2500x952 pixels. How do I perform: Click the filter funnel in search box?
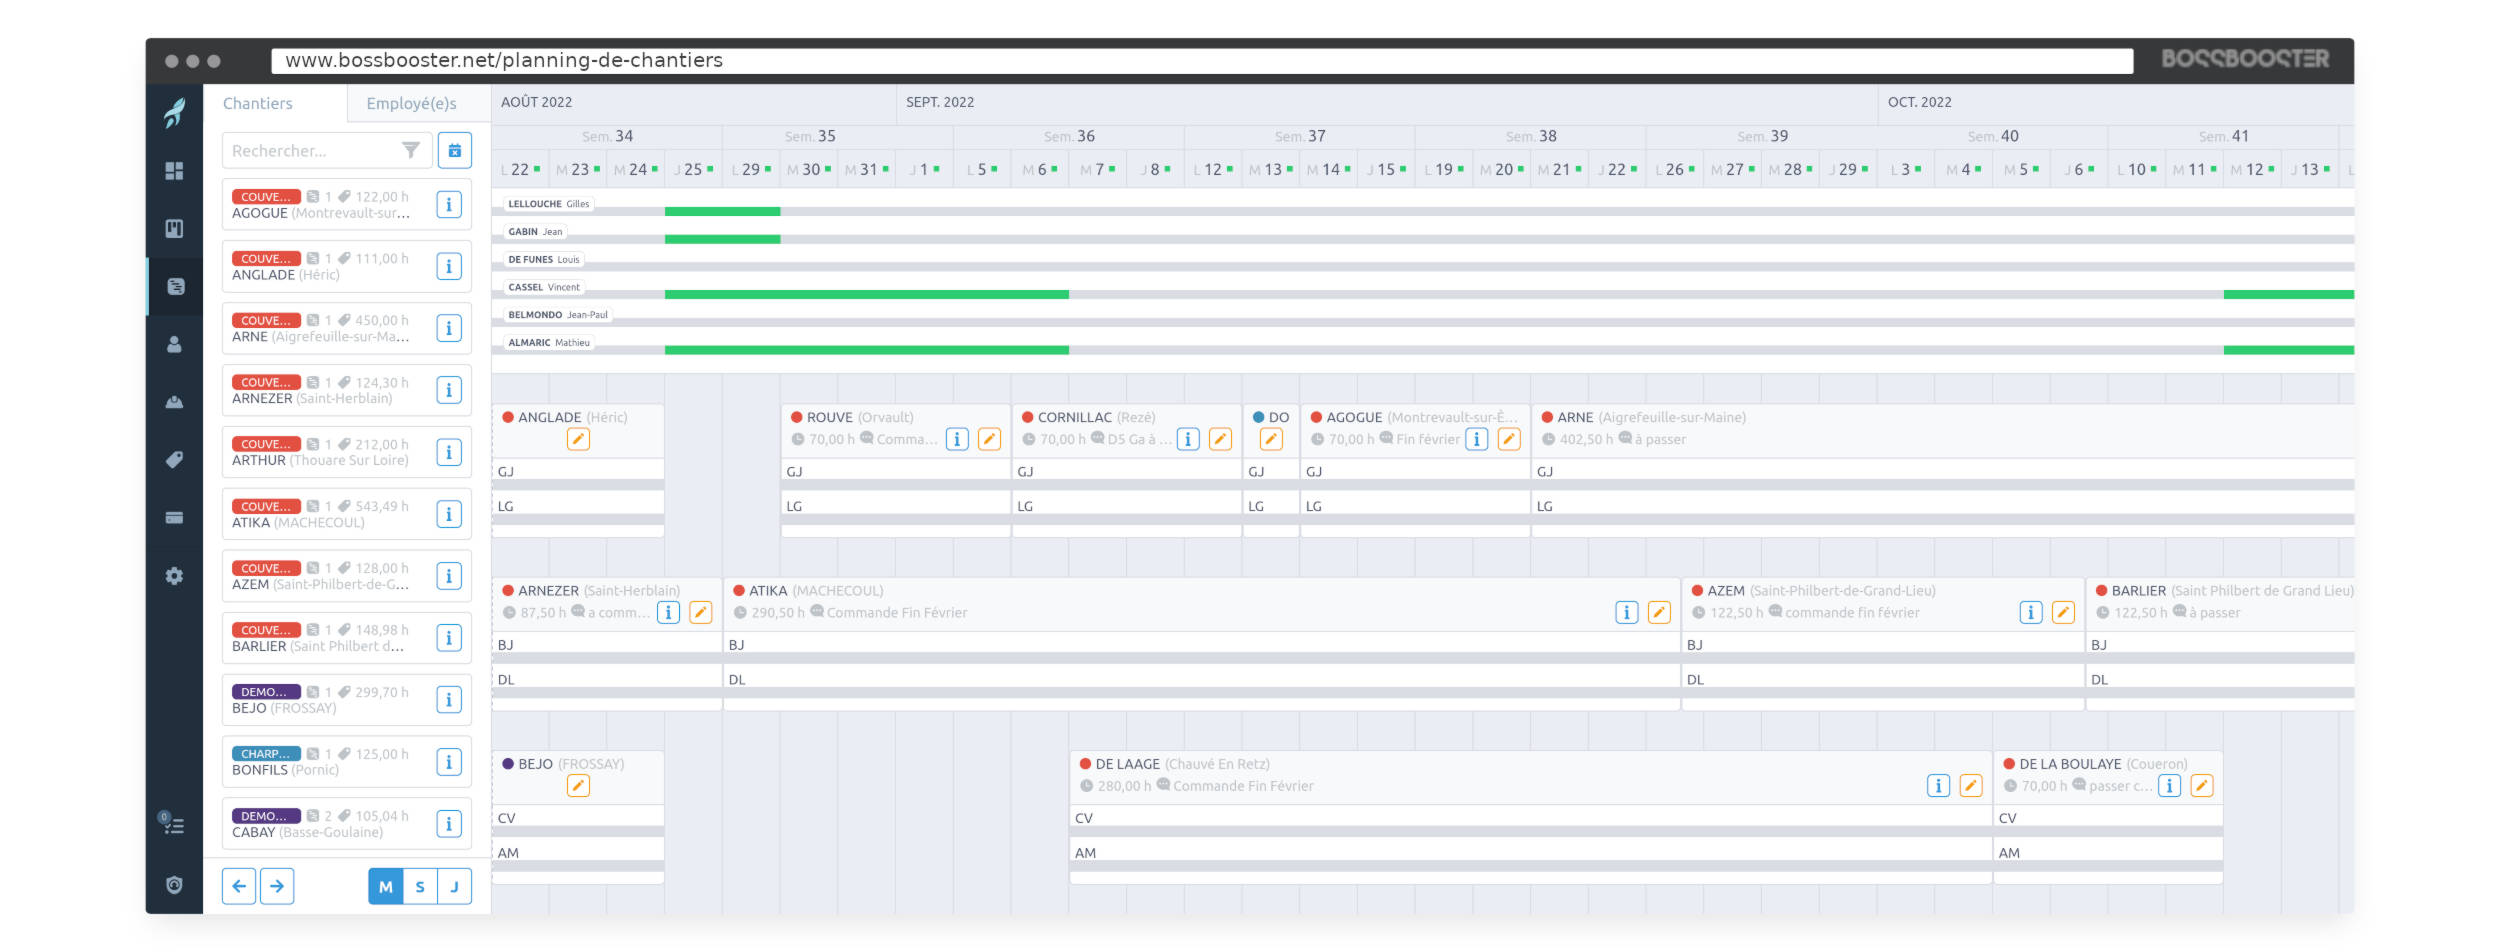point(410,150)
